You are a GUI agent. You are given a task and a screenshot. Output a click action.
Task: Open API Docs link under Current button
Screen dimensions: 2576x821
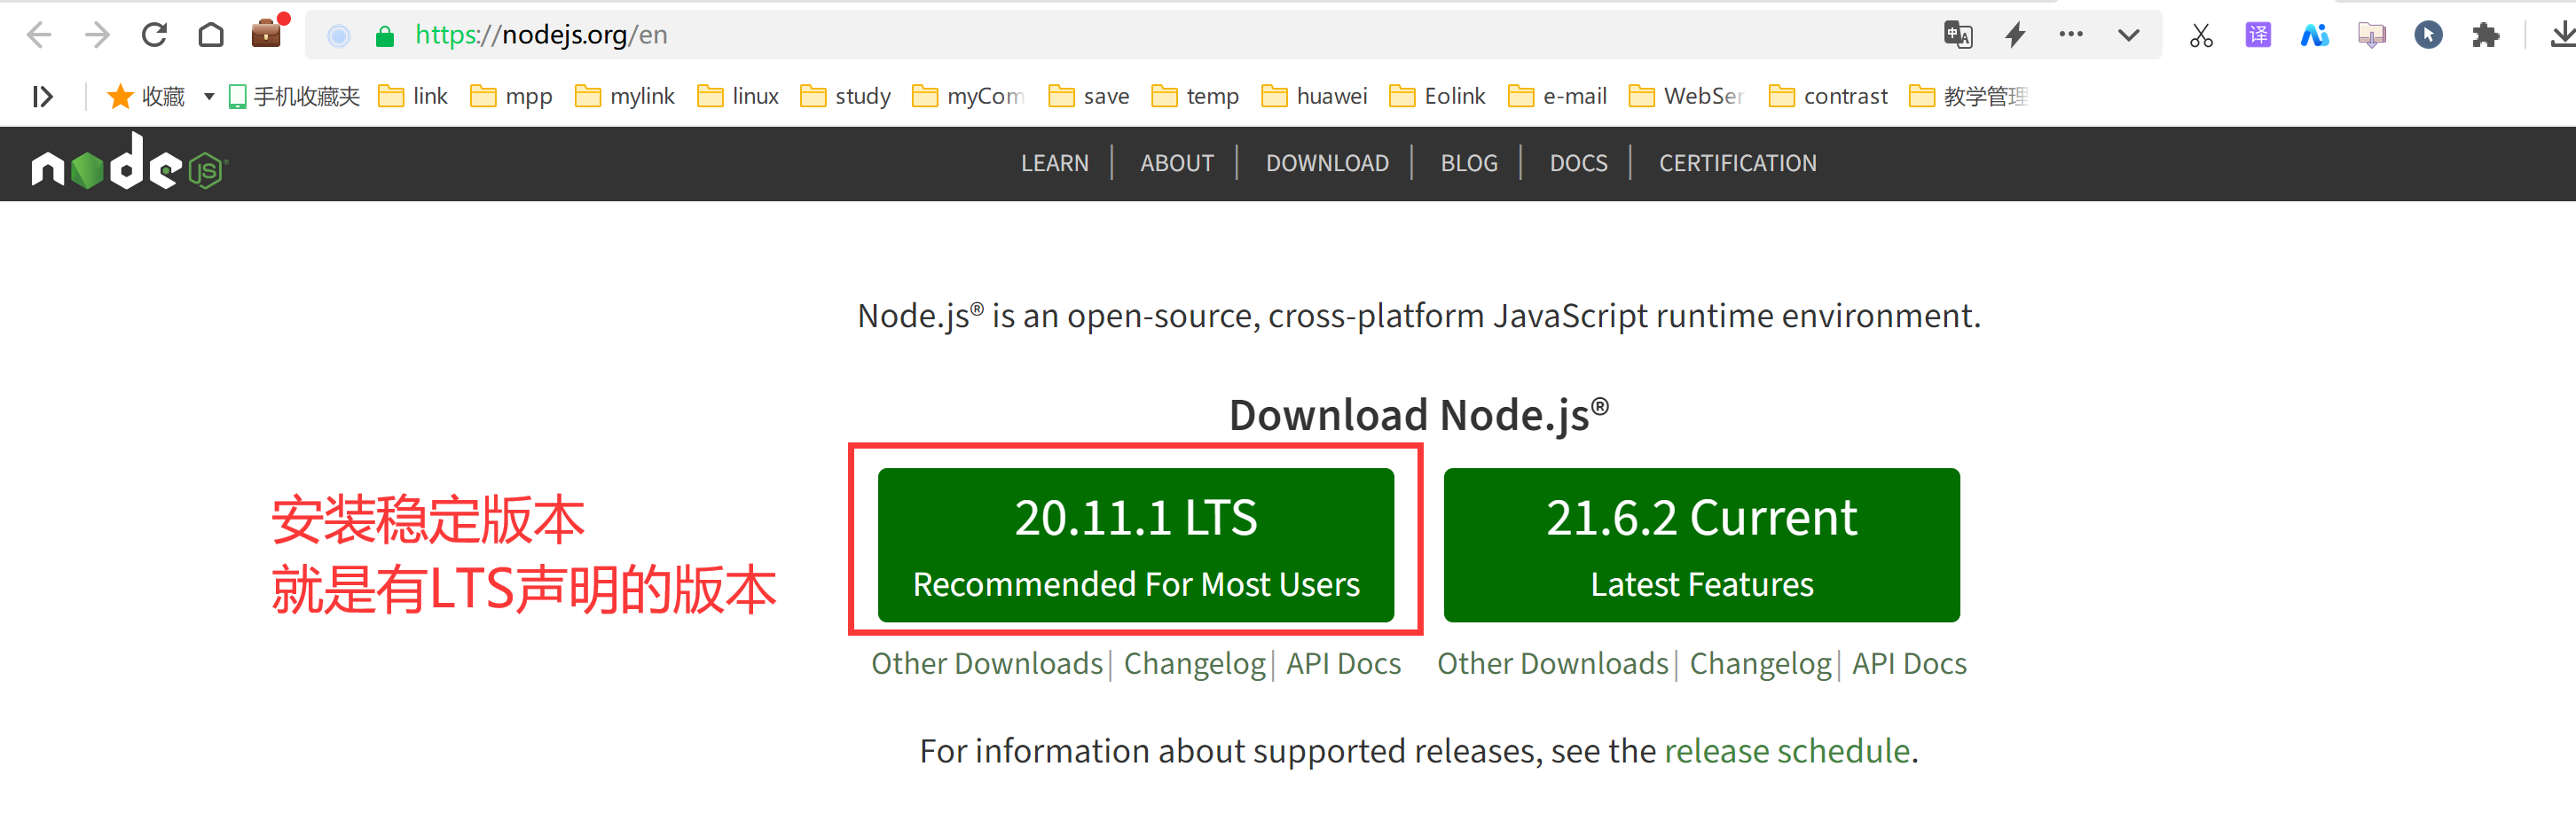click(x=1909, y=664)
